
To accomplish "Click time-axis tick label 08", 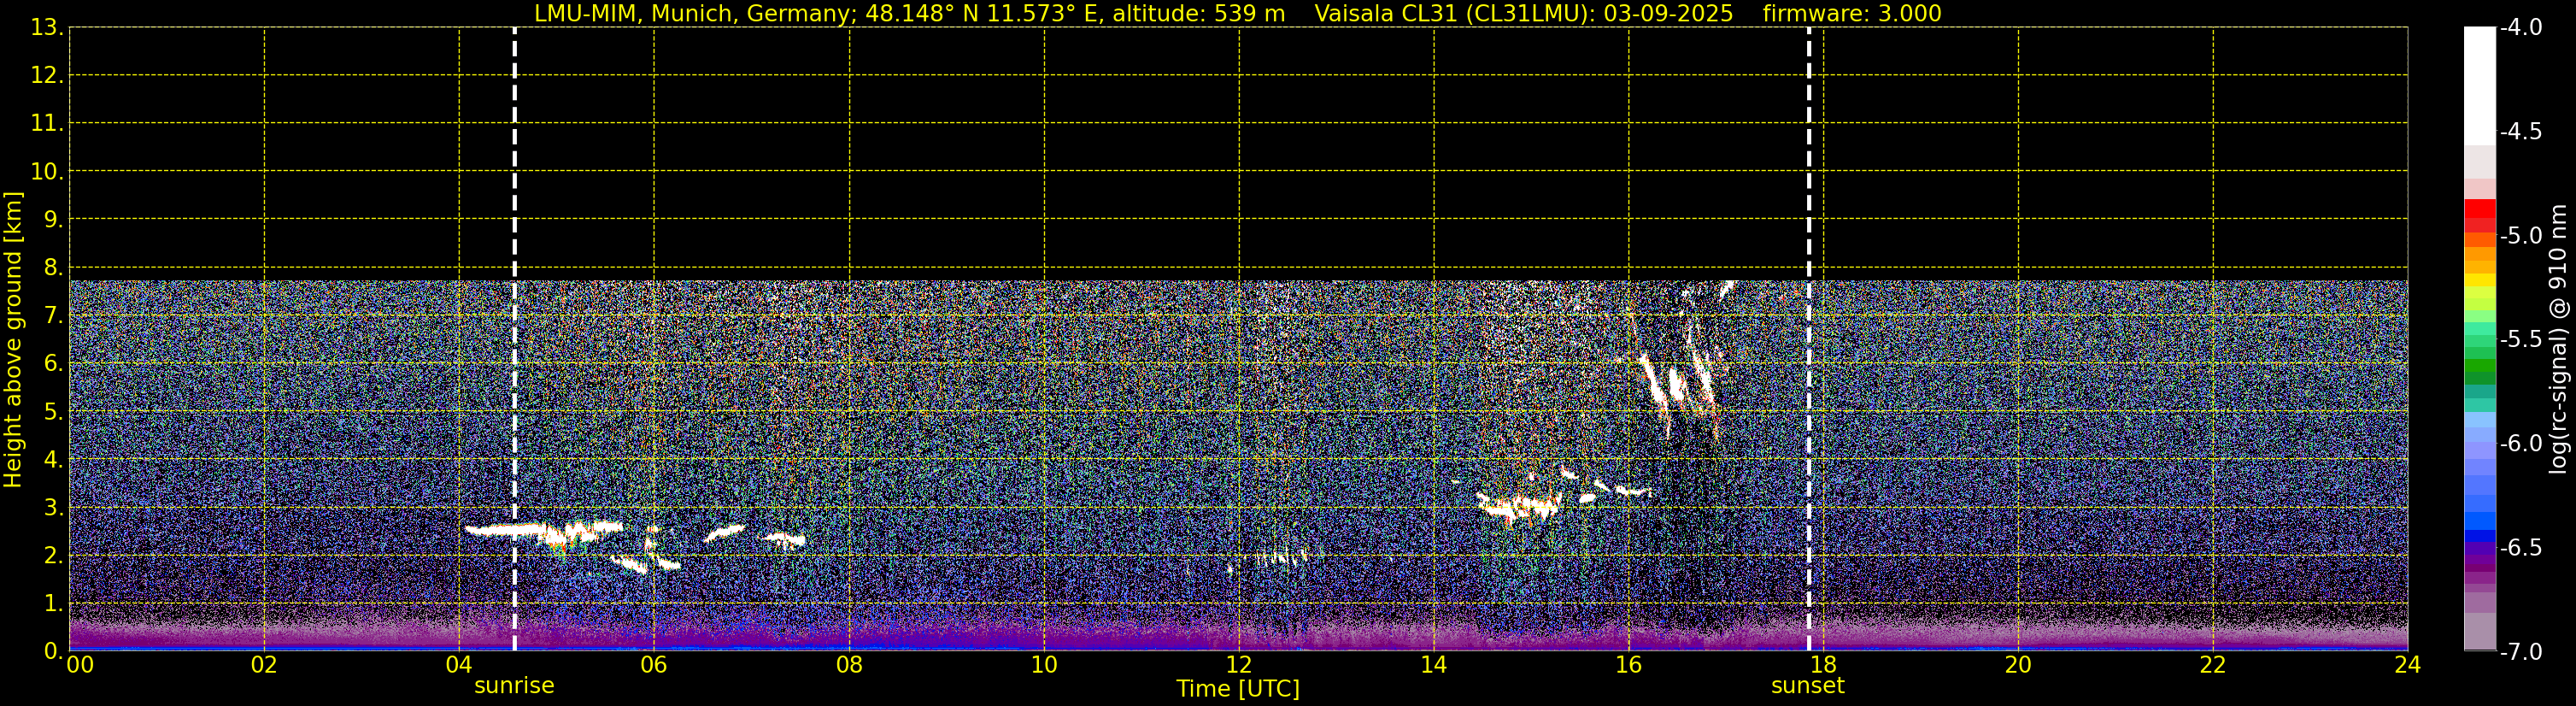I will click(x=849, y=665).
